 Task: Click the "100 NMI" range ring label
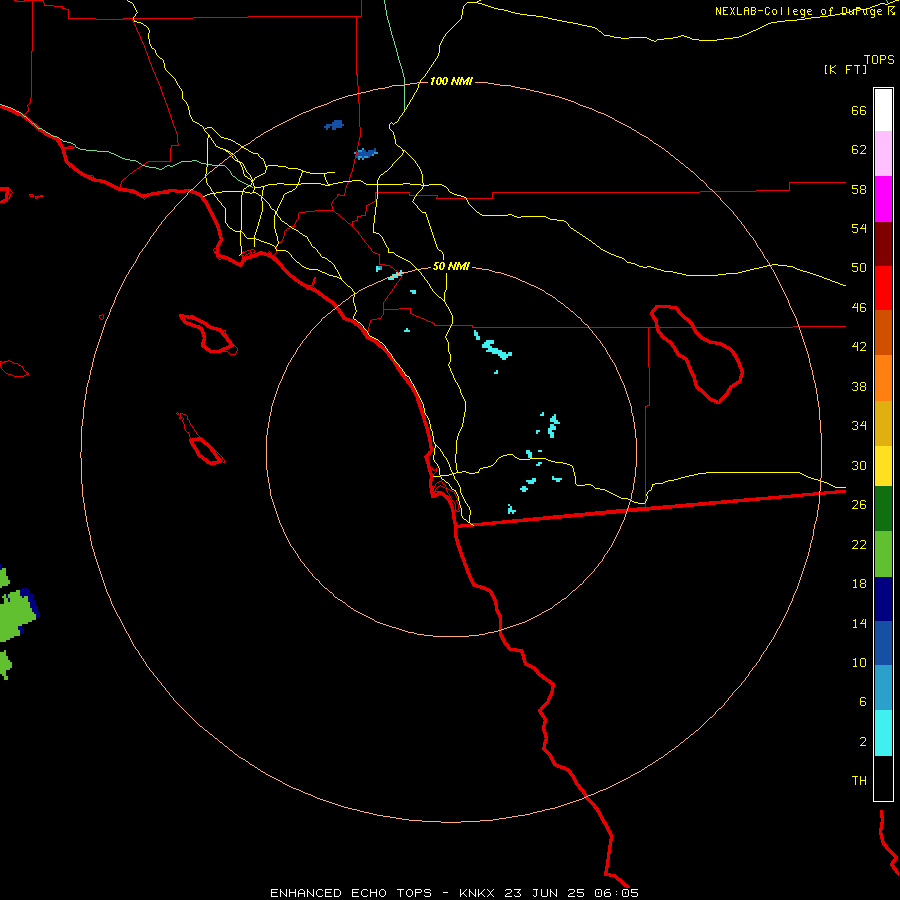(451, 82)
